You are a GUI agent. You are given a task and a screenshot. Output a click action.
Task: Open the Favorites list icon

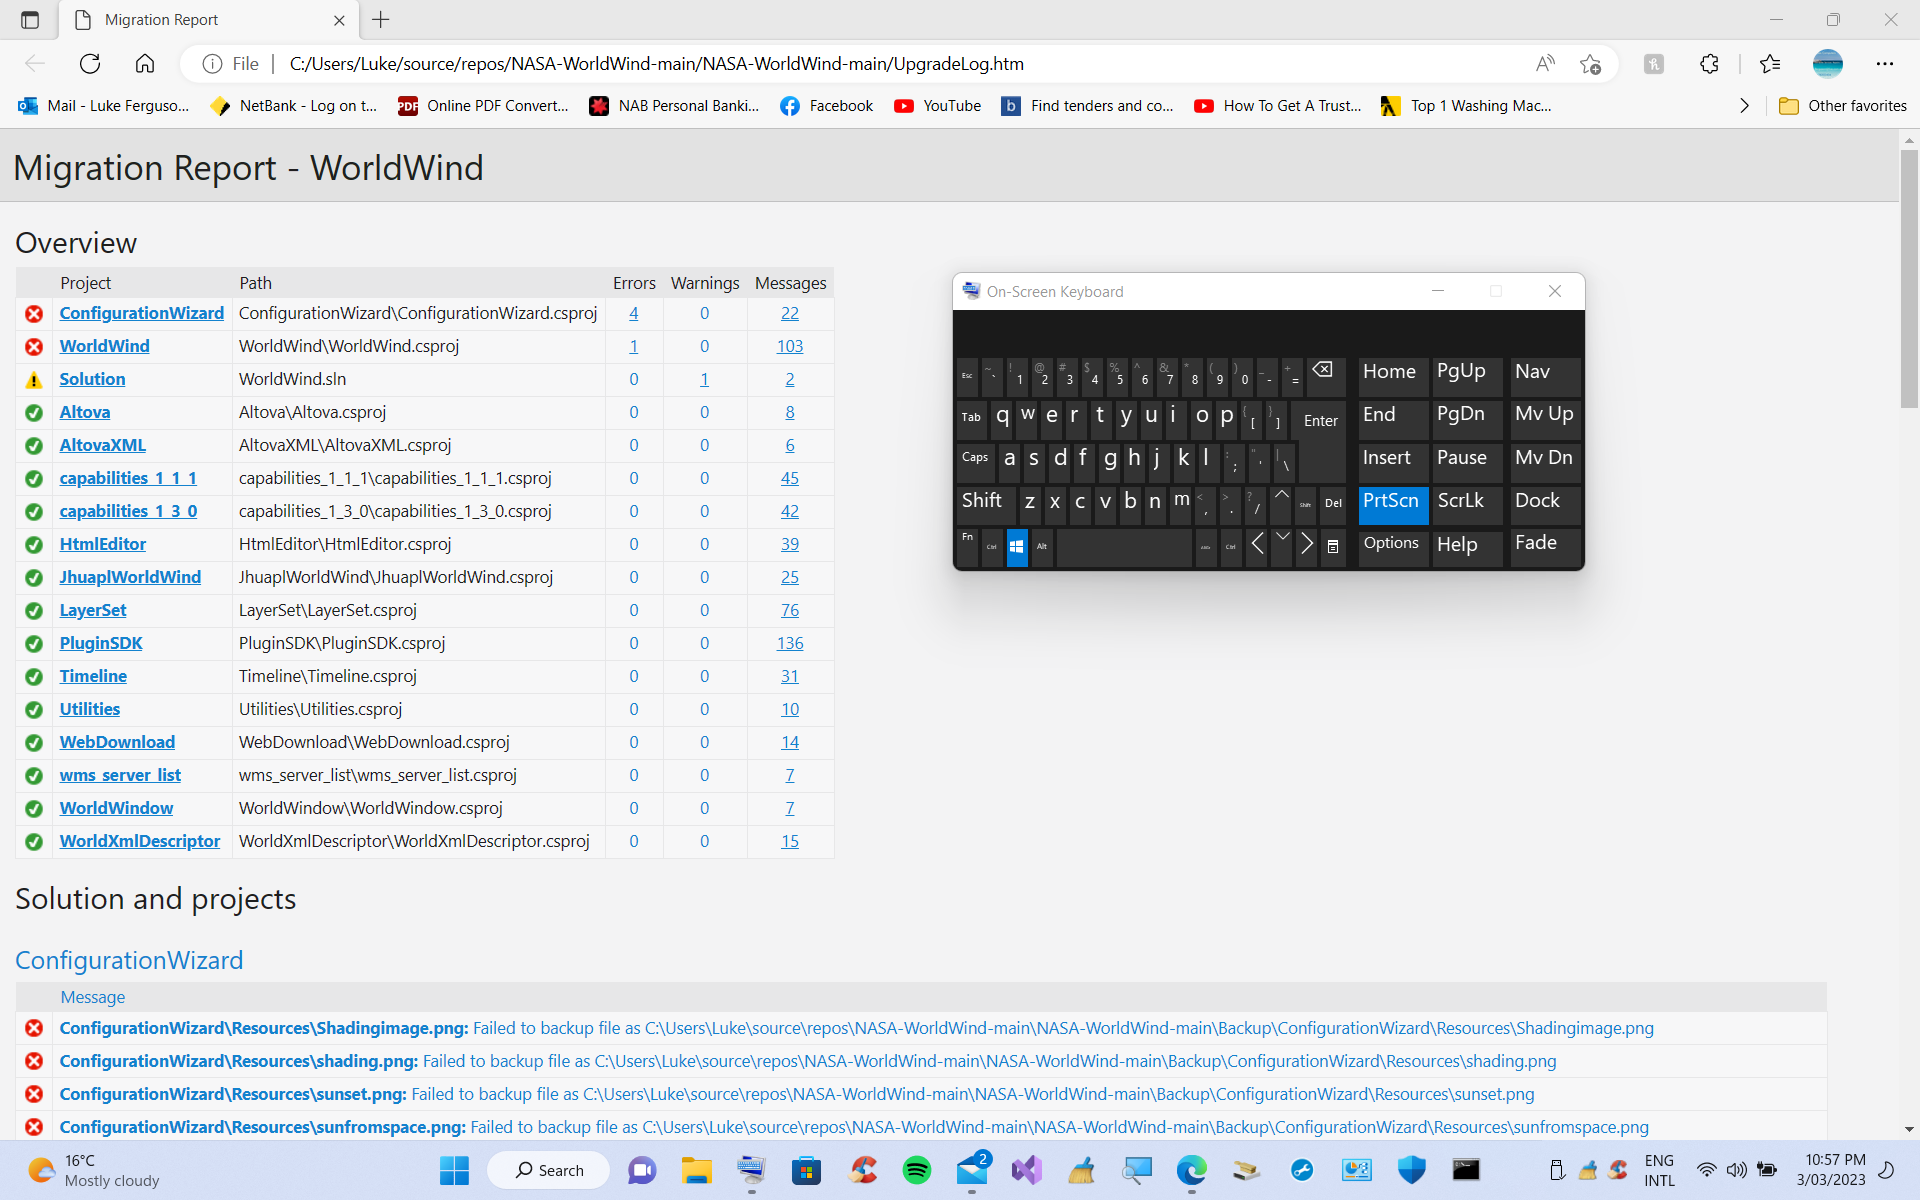click(1770, 64)
